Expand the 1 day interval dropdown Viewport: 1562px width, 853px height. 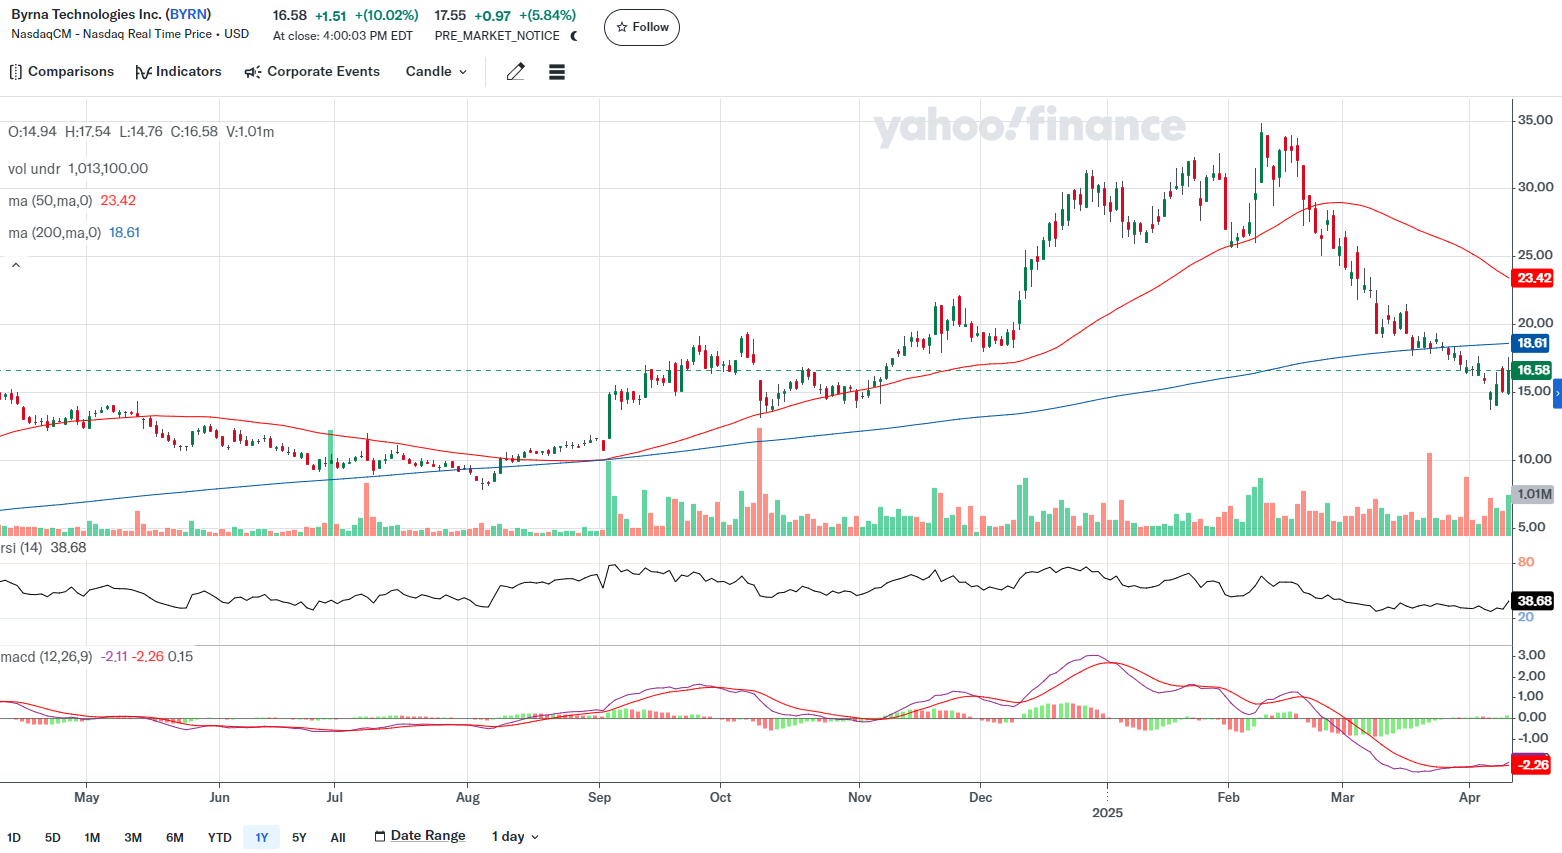(515, 837)
